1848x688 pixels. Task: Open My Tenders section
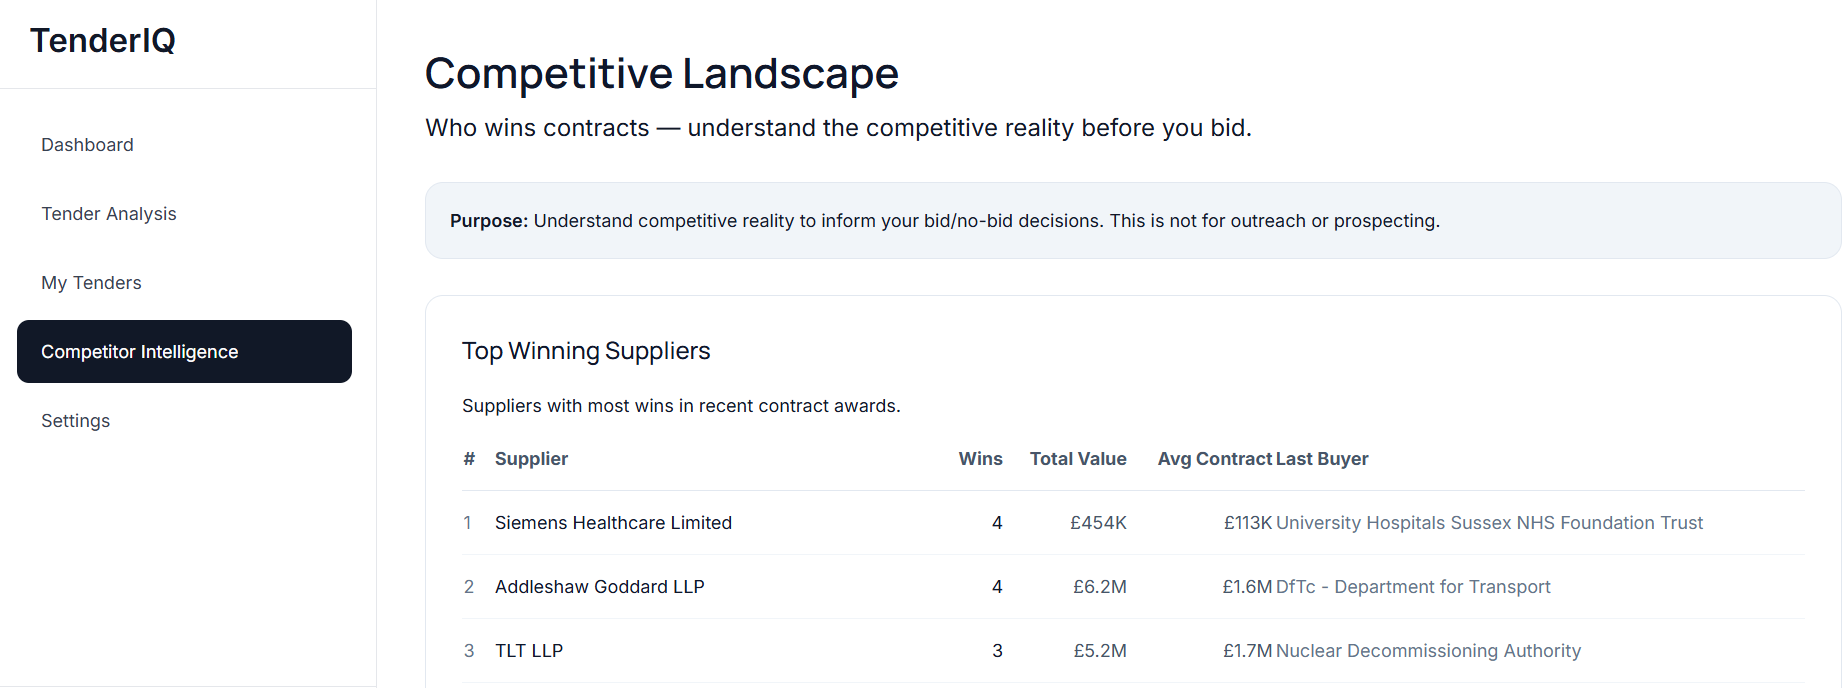pos(91,283)
